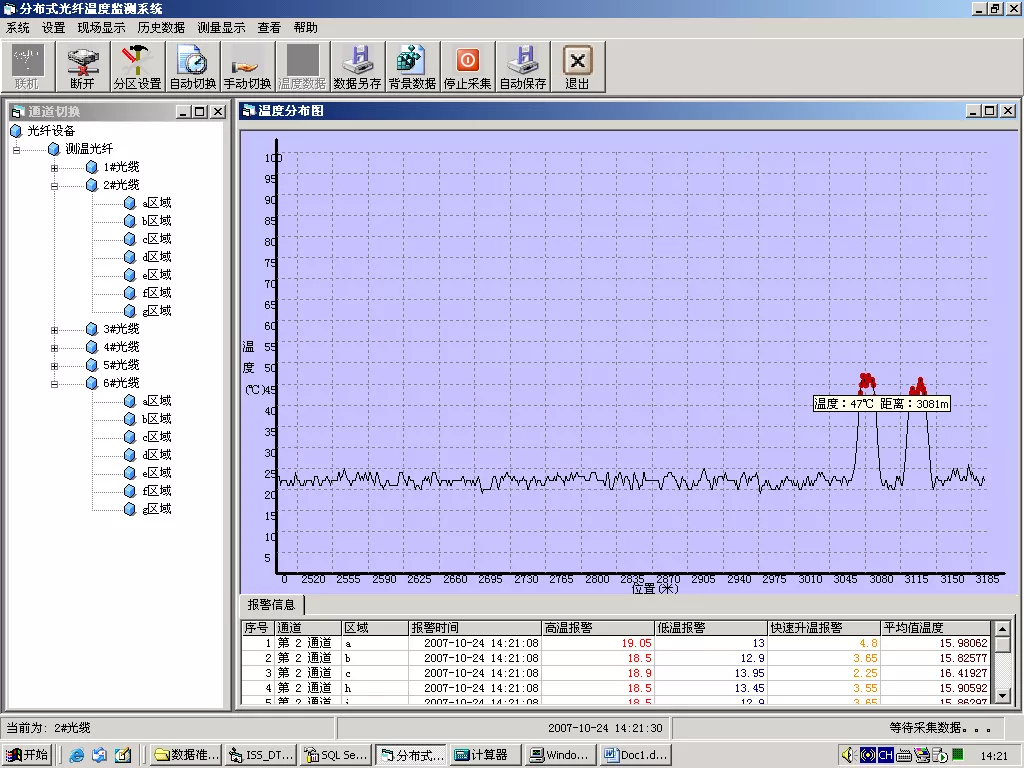
Task: Click the 断开 disconnect toolbar icon
Action: click(82, 66)
